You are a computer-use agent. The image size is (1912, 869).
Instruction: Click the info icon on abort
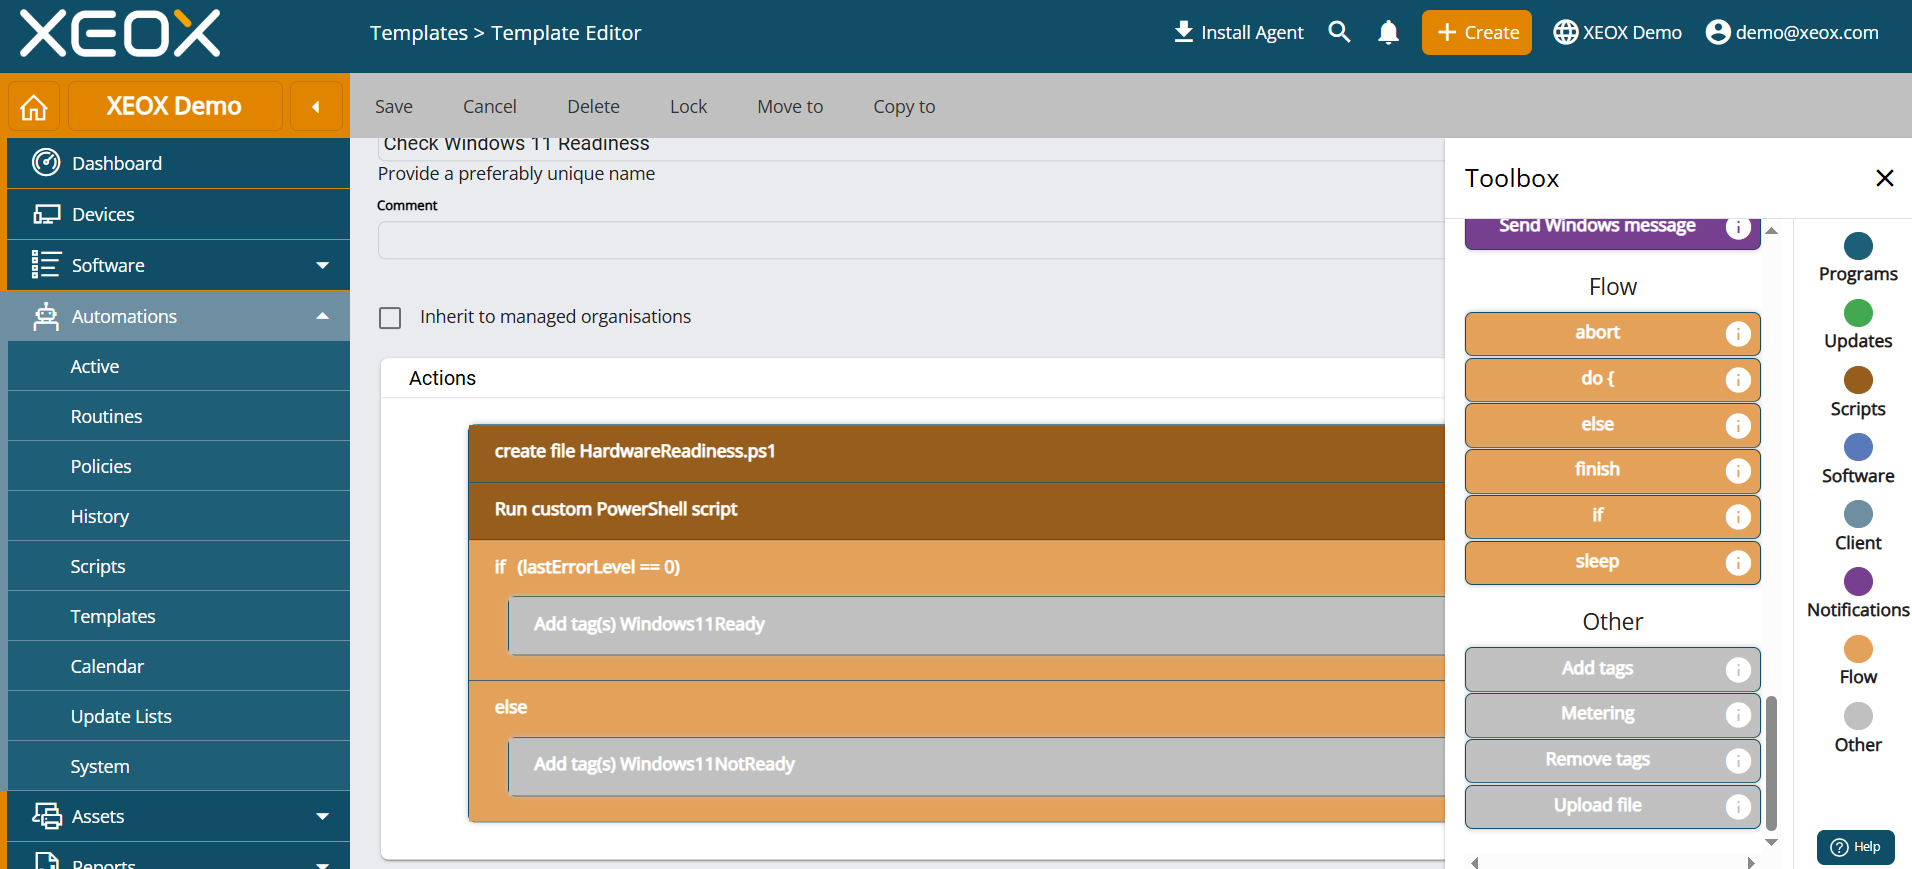[1738, 333]
